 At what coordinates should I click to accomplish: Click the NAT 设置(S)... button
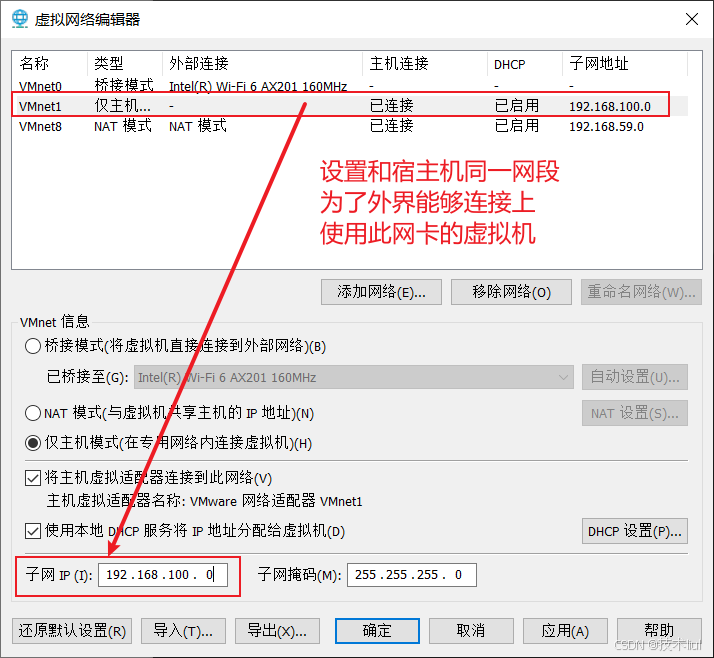click(635, 413)
